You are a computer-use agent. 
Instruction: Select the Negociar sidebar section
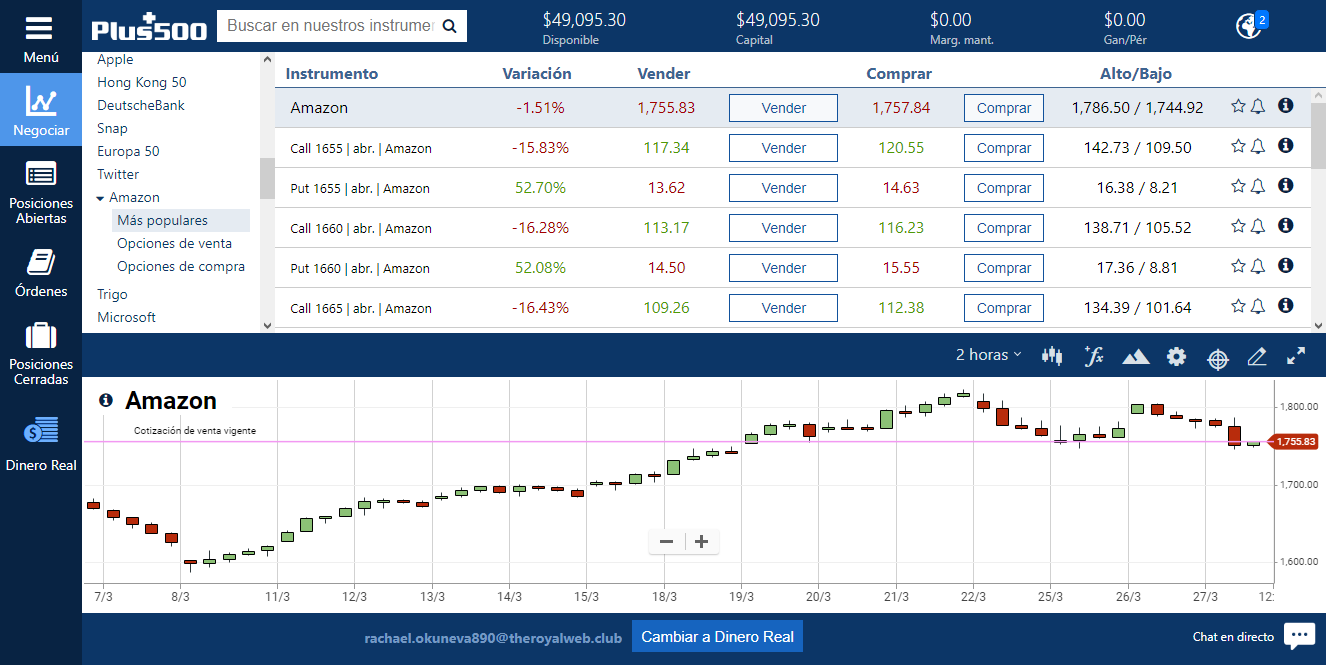pos(41,109)
